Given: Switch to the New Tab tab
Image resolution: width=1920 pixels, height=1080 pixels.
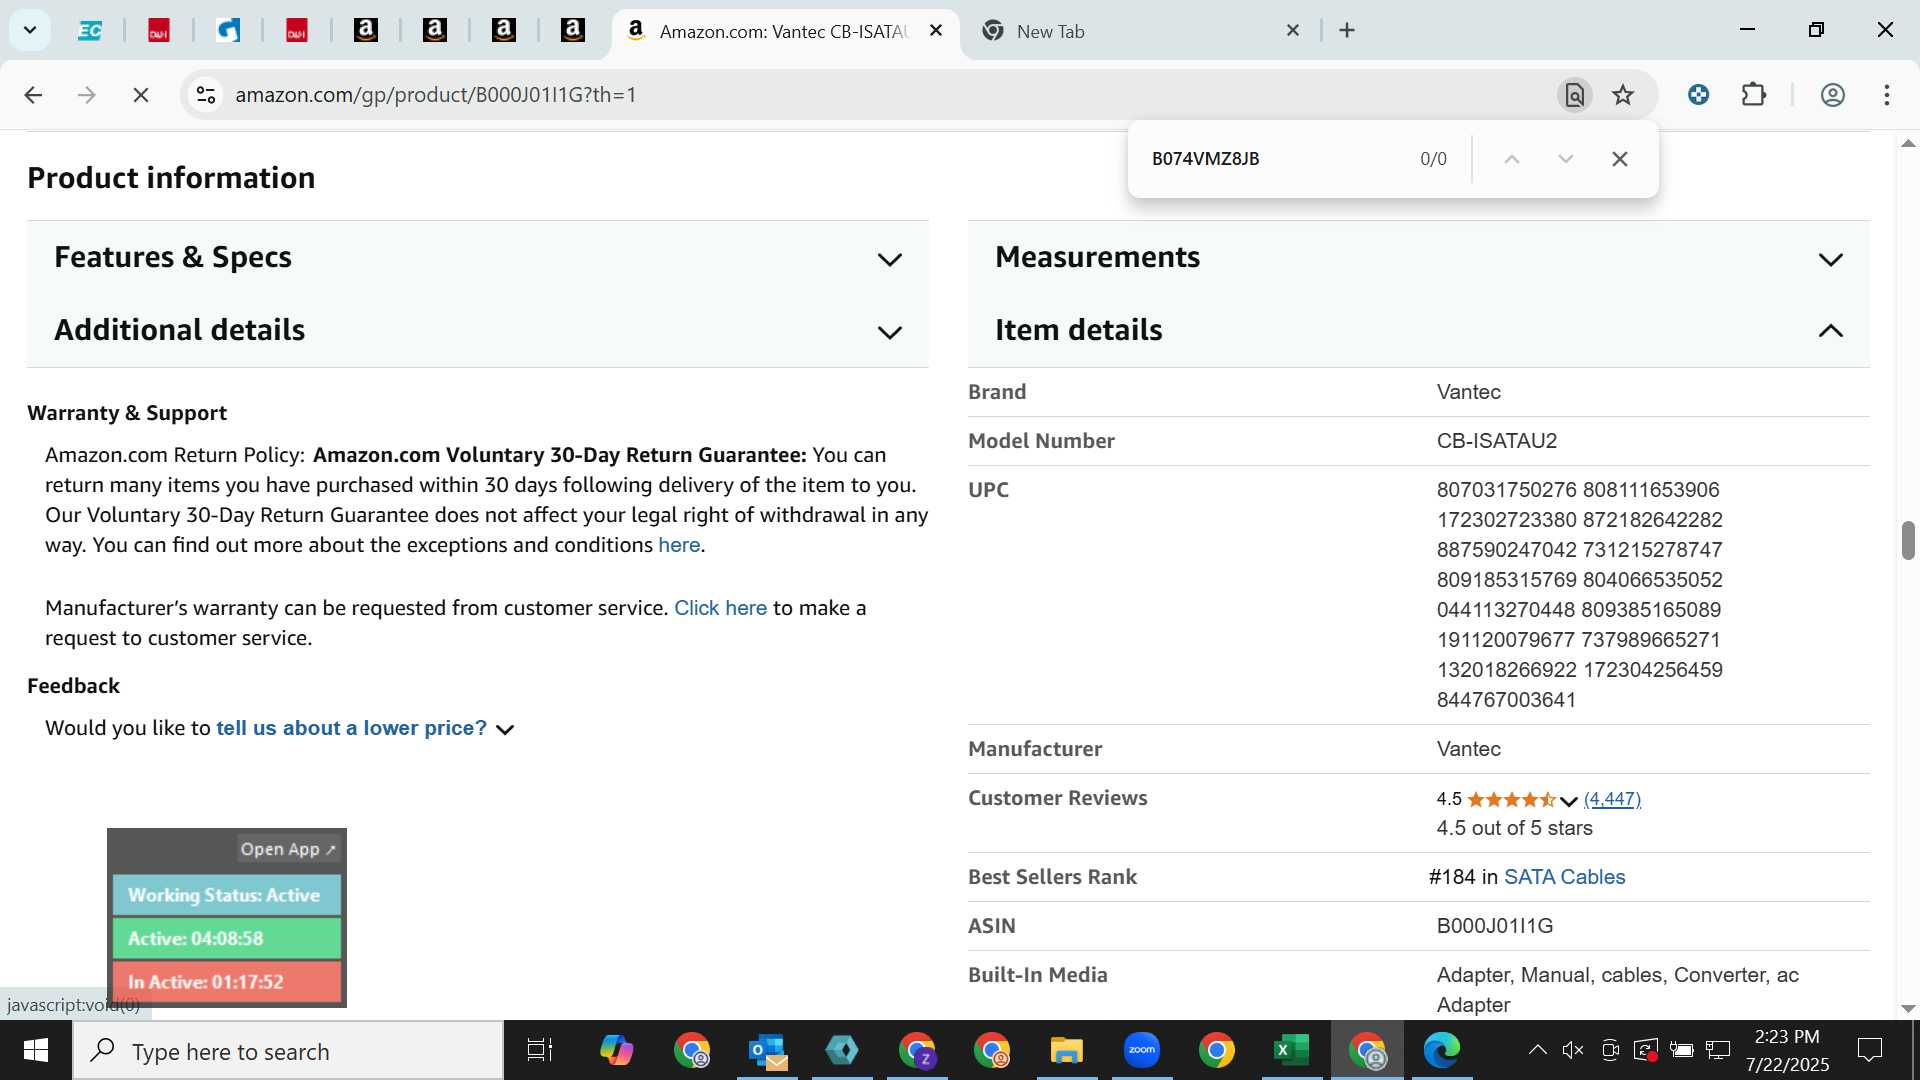Looking at the screenshot, I should tap(1140, 31).
